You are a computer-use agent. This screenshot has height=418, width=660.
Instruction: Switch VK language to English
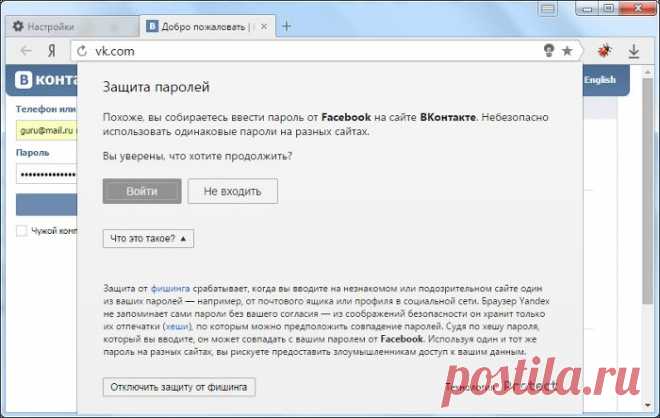click(x=600, y=80)
